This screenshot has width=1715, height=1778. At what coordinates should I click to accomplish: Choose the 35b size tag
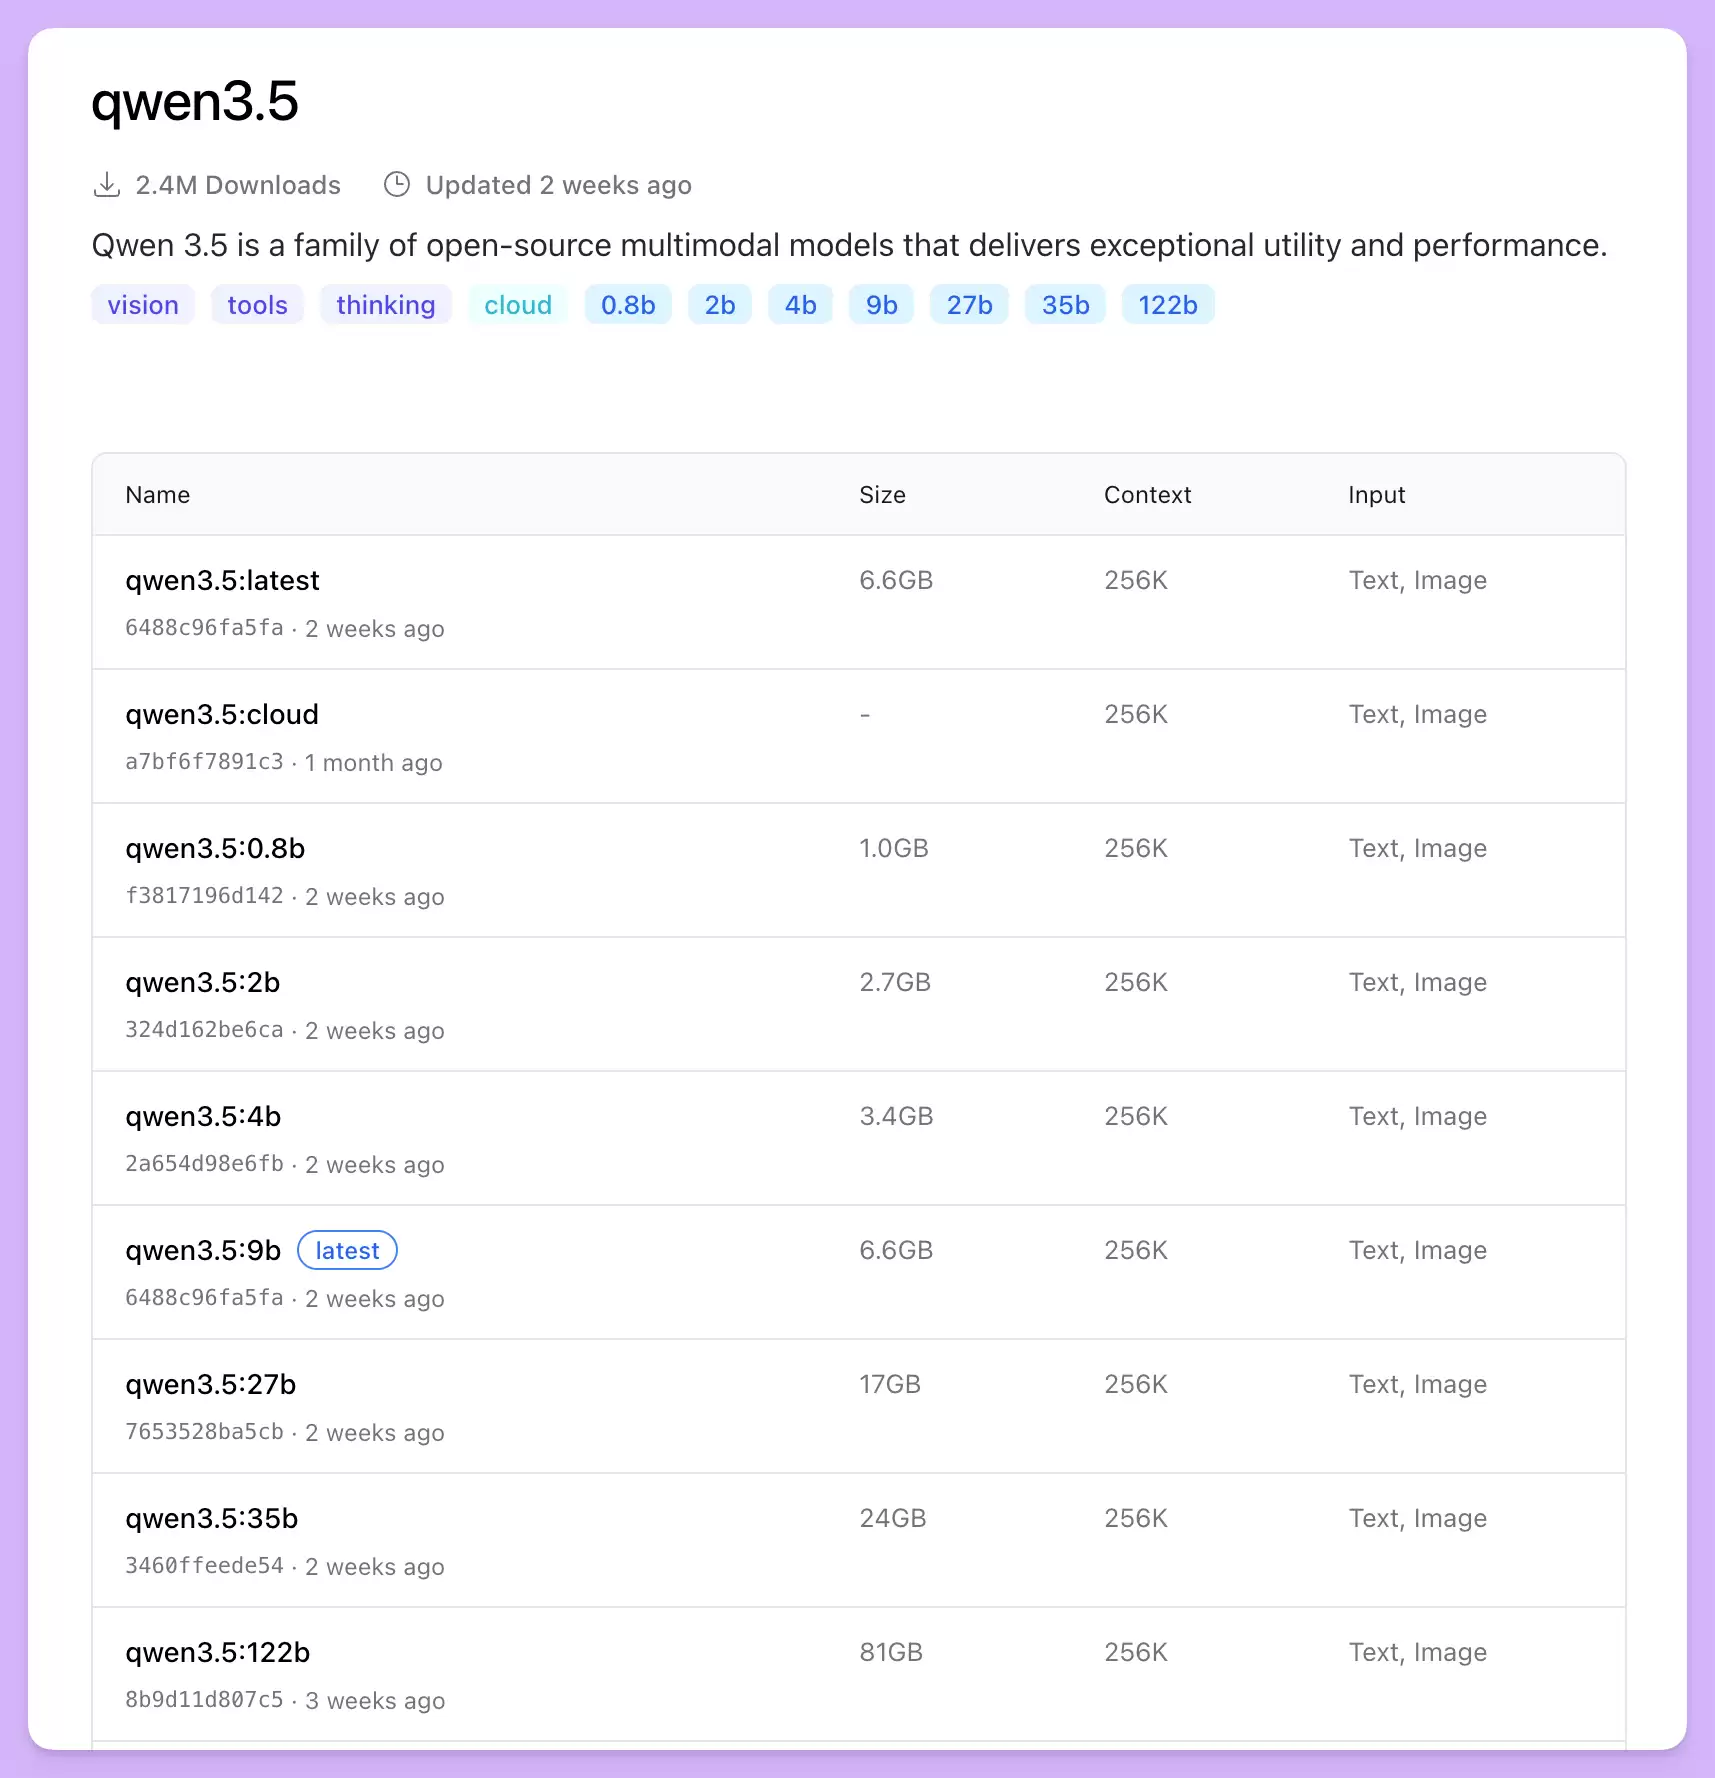1065,305
